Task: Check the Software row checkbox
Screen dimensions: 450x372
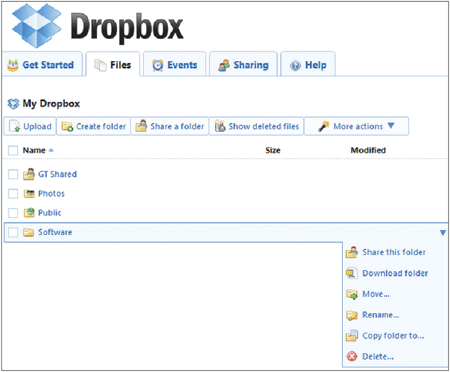Action: pyautogui.click(x=13, y=232)
